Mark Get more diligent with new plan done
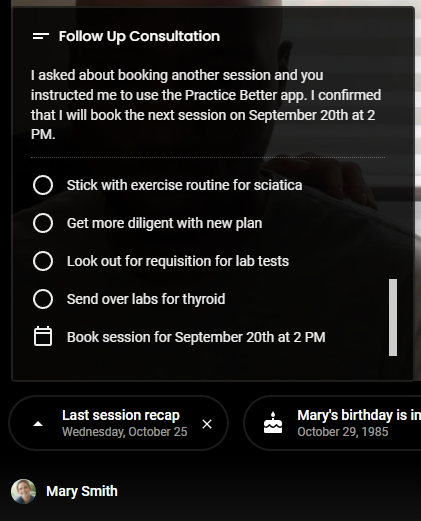421x521 pixels. click(x=43, y=223)
